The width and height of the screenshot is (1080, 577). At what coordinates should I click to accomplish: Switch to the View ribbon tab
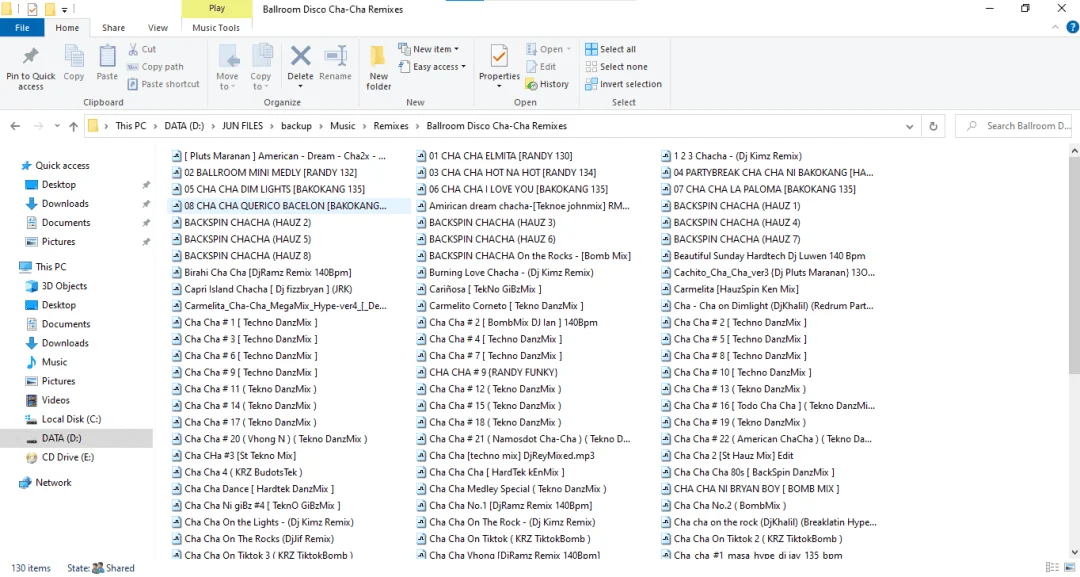coord(158,28)
